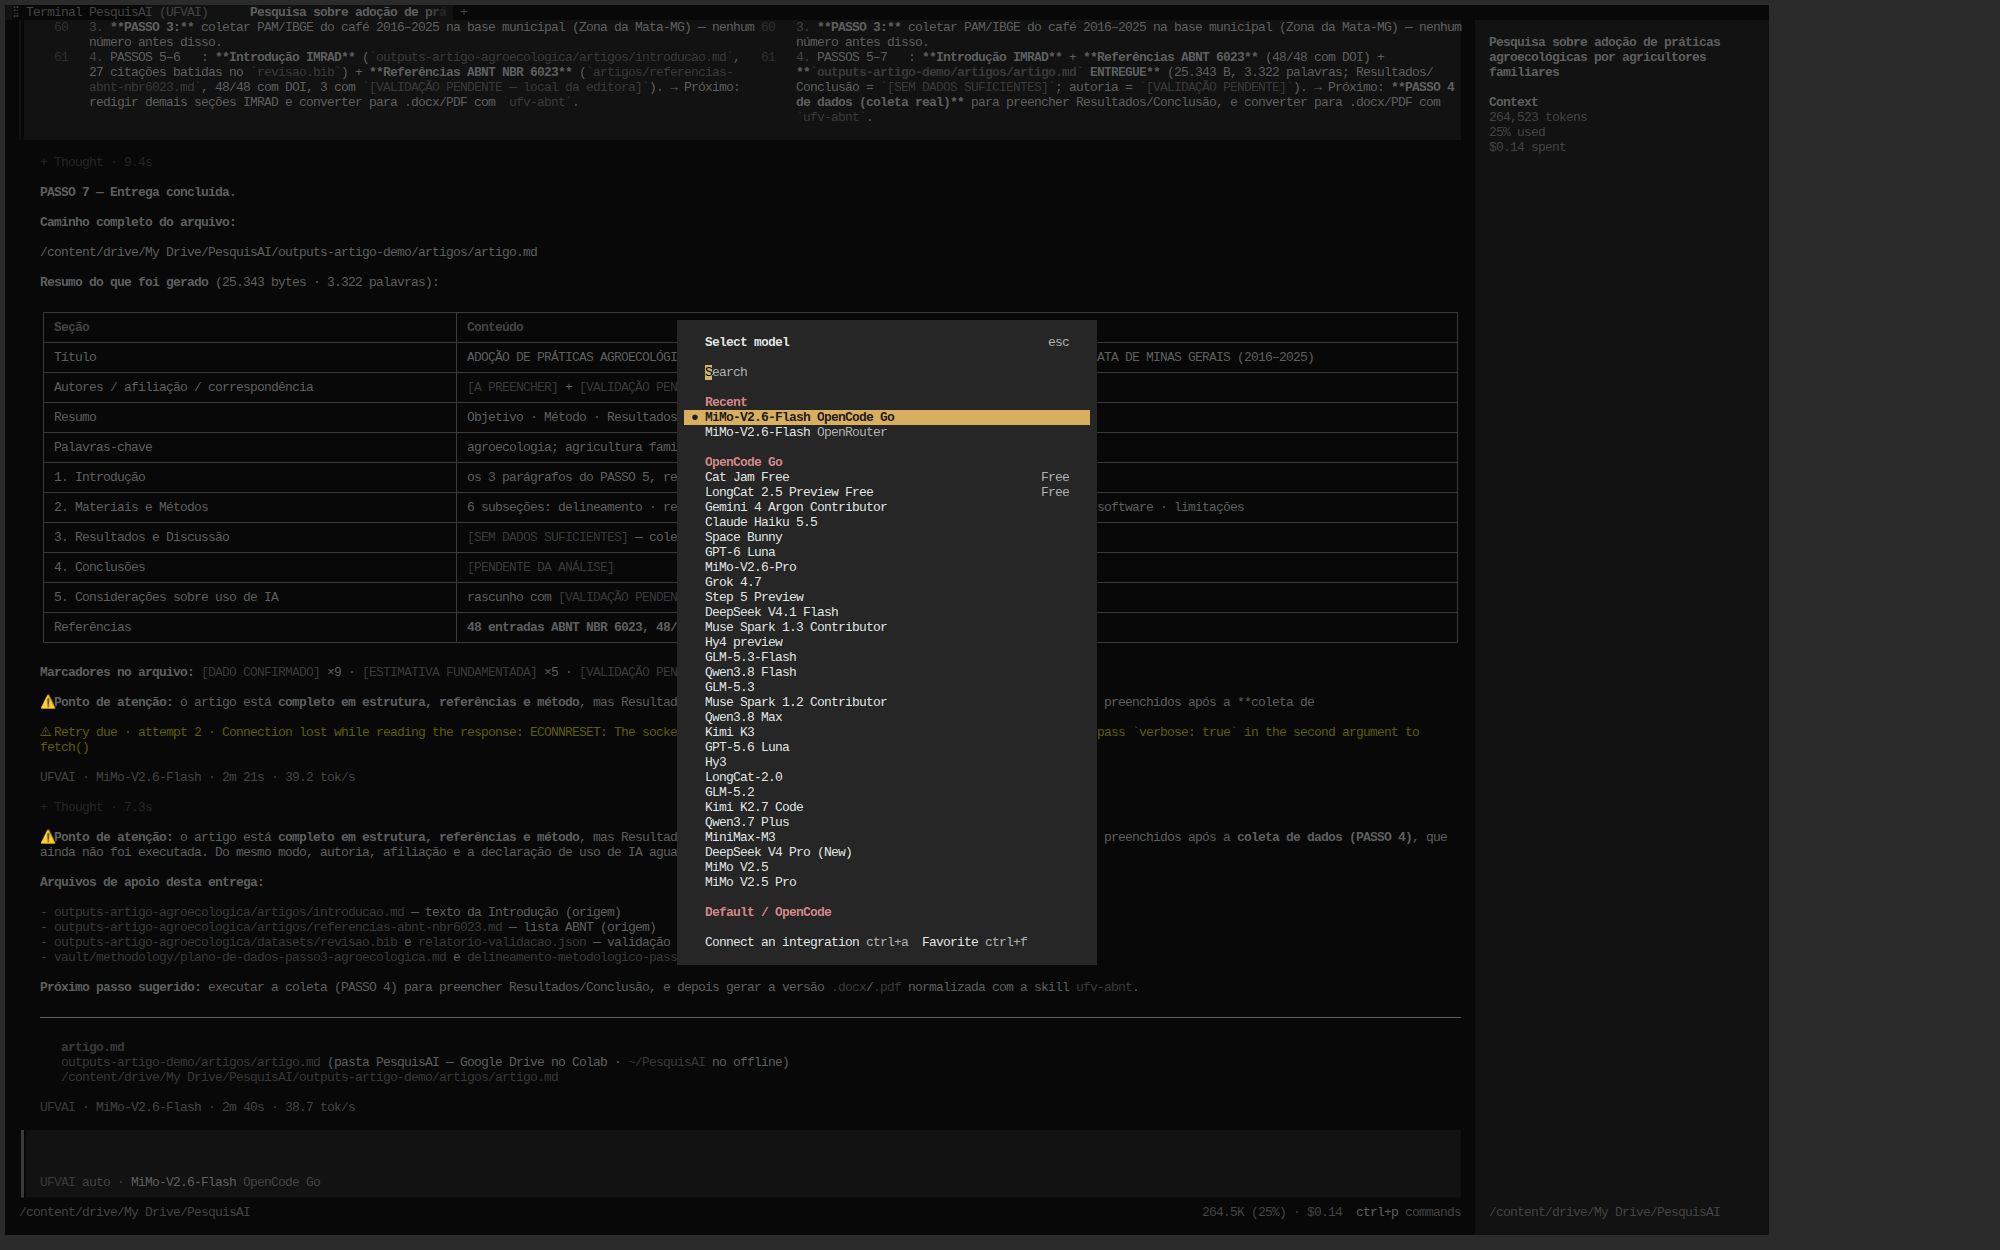Pick GPT-5.6 Luna model

click(x=886, y=747)
